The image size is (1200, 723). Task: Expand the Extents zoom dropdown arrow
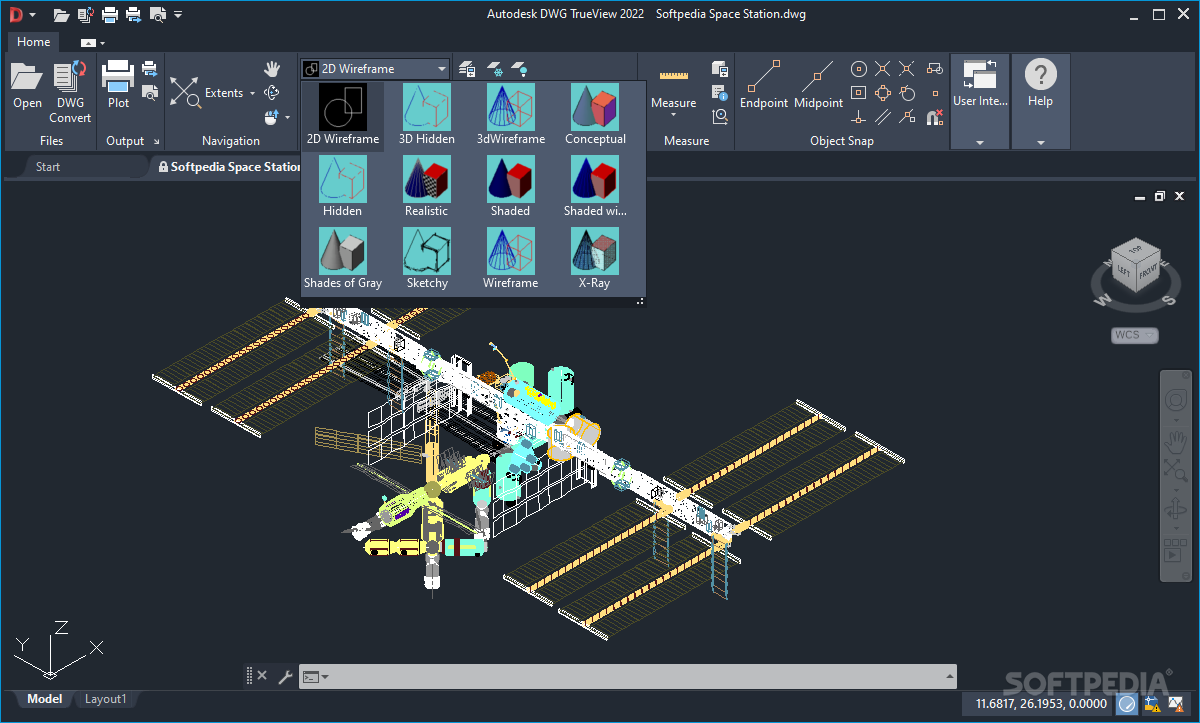[252, 93]
